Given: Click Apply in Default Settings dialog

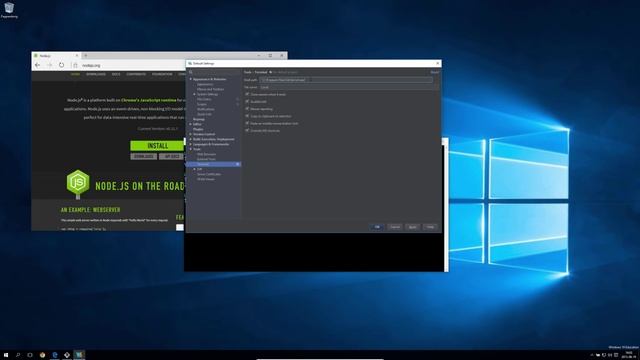Looking at the screenshot, I should [413, 227].
